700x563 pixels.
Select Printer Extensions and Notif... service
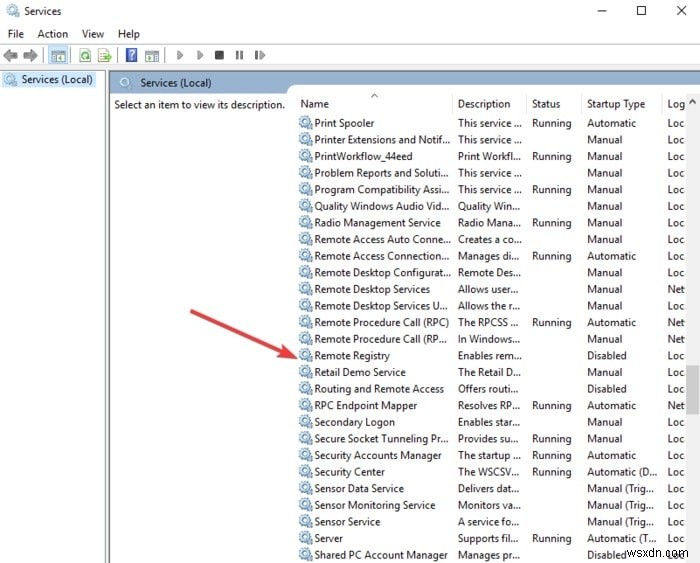[x=382, y=139]
